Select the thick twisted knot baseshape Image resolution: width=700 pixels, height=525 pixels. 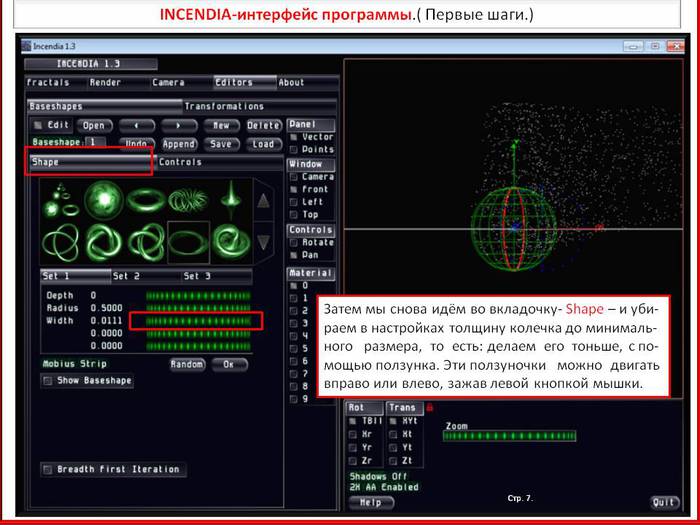point(104,243)
